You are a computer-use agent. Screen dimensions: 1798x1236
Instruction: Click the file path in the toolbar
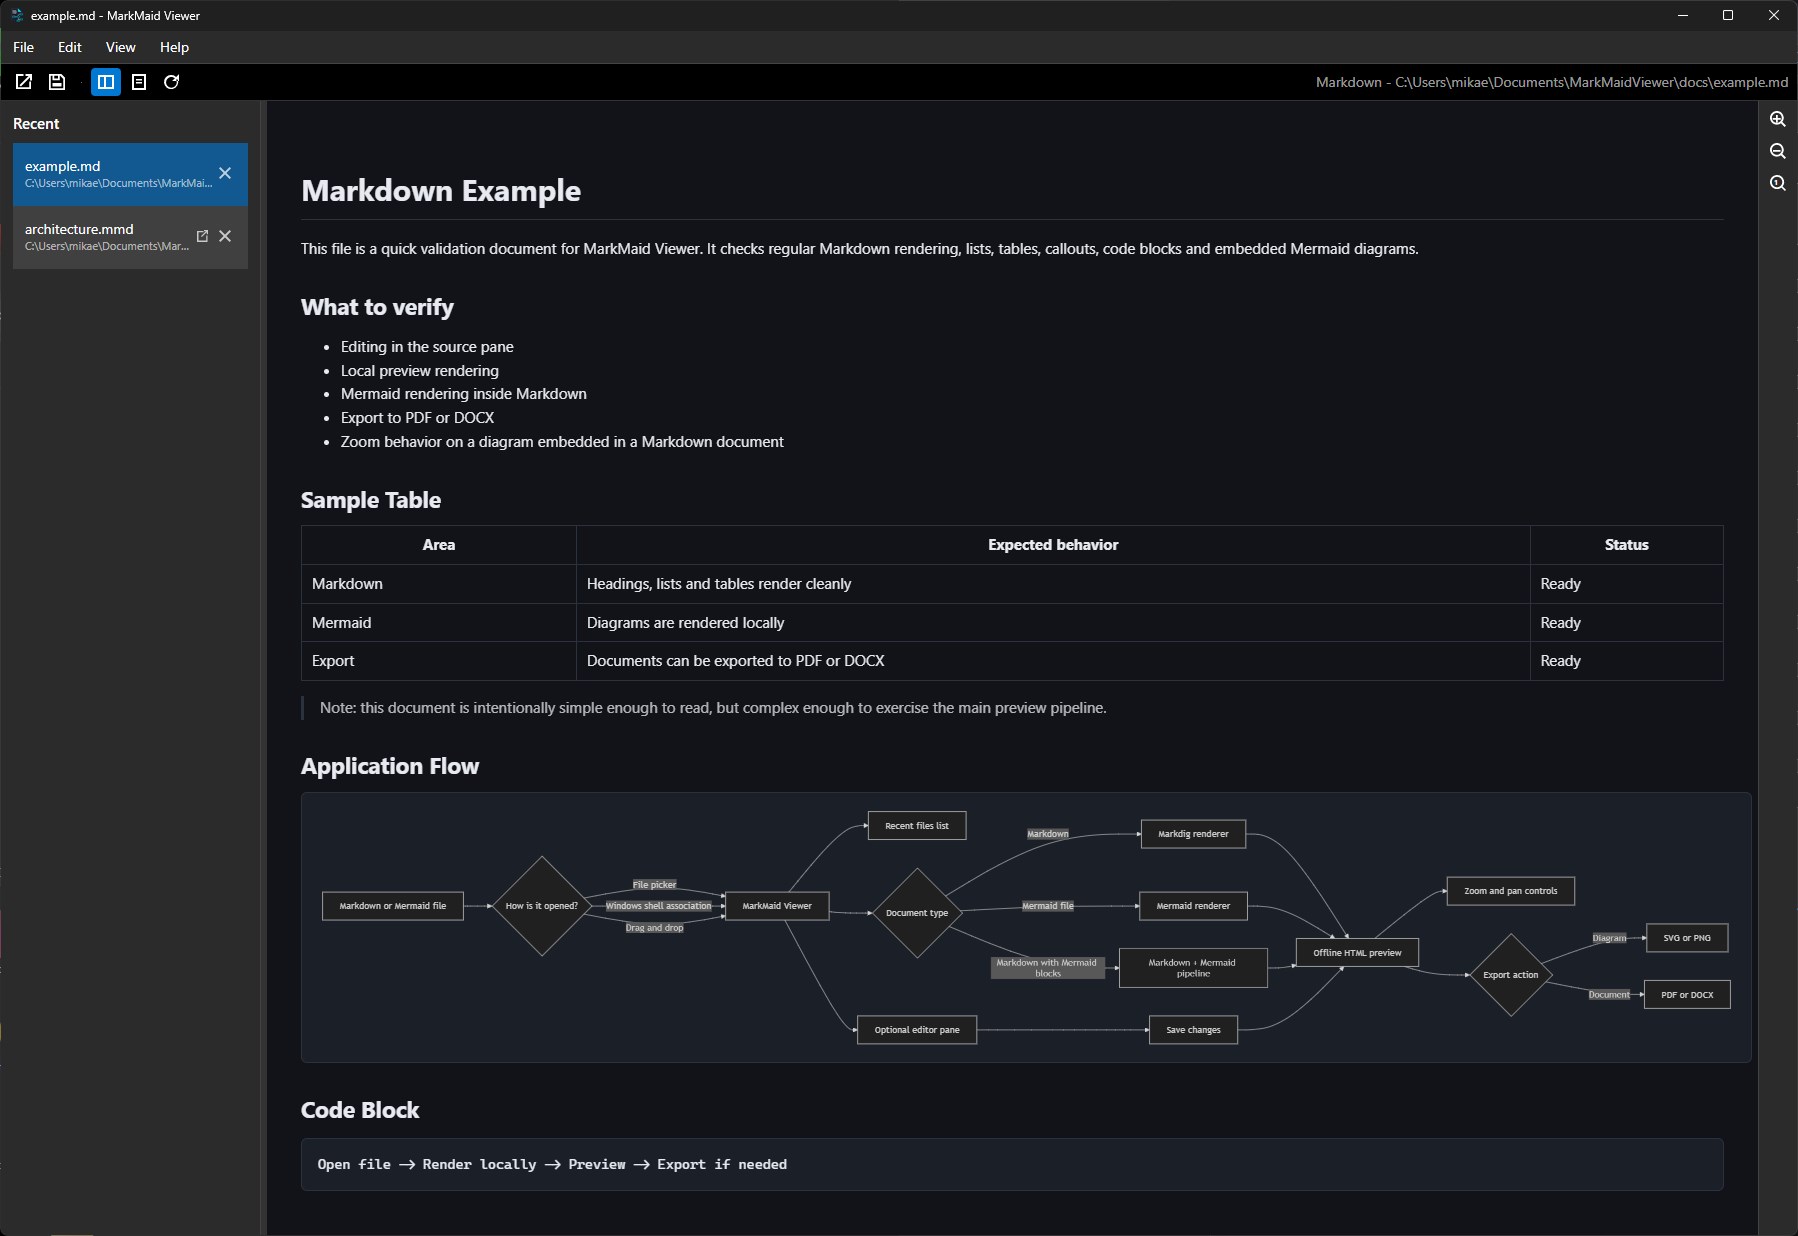click(1552, 82)
